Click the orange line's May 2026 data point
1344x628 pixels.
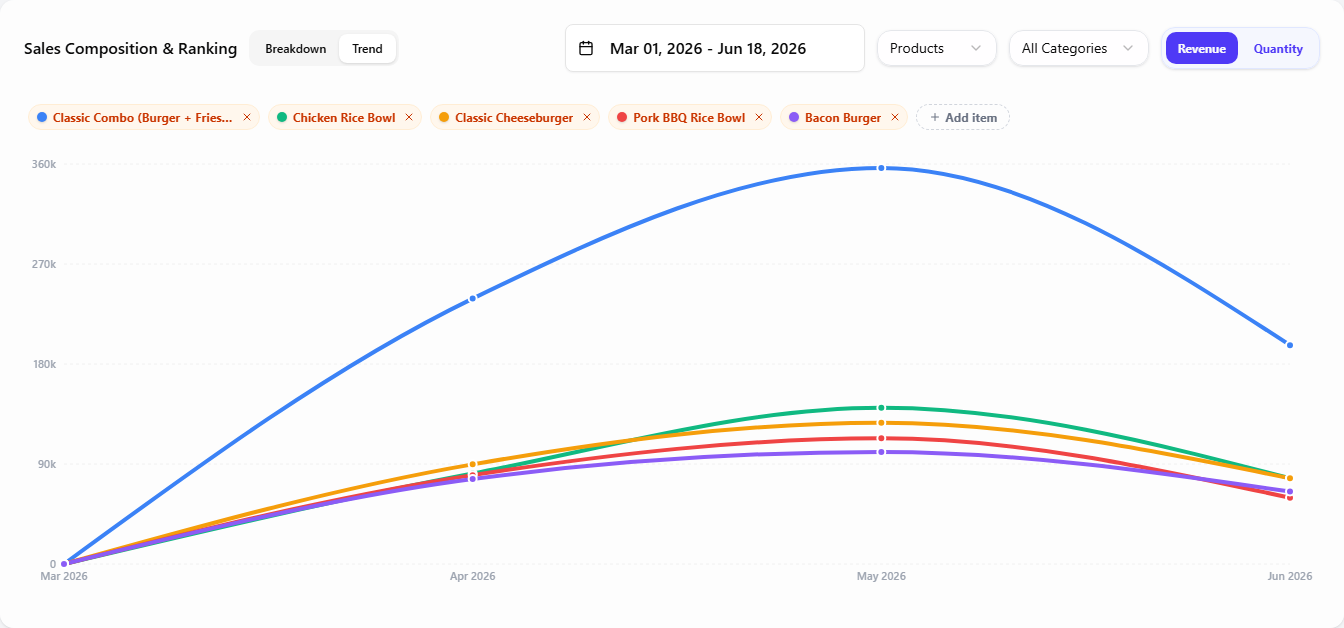pyautogui.click(x=881, y=423)
